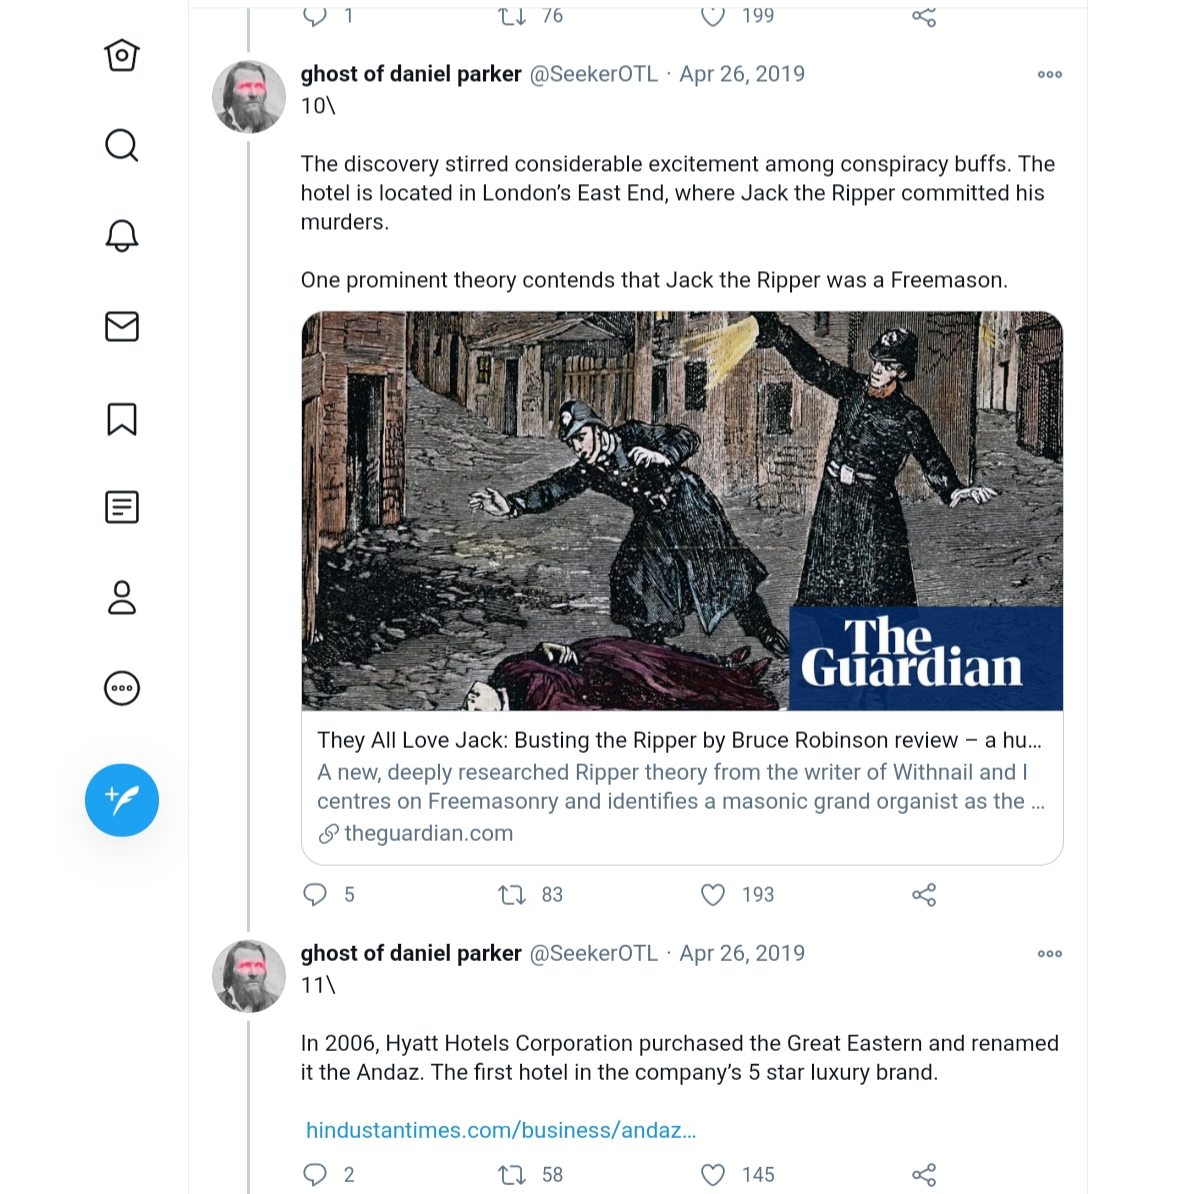Open more options on tweet 11\
1200x1194 pixels.
tap(1050, 954)
